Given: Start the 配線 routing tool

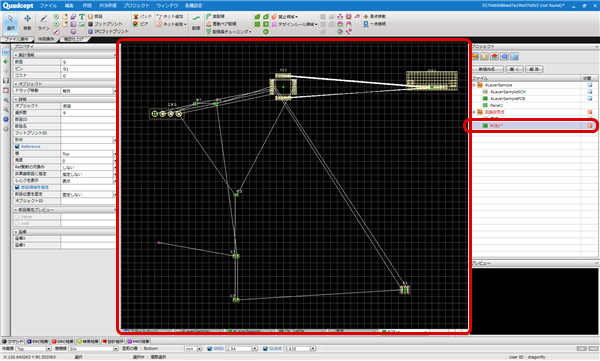Looking at the screenshot, I should [x=196, y=23].
